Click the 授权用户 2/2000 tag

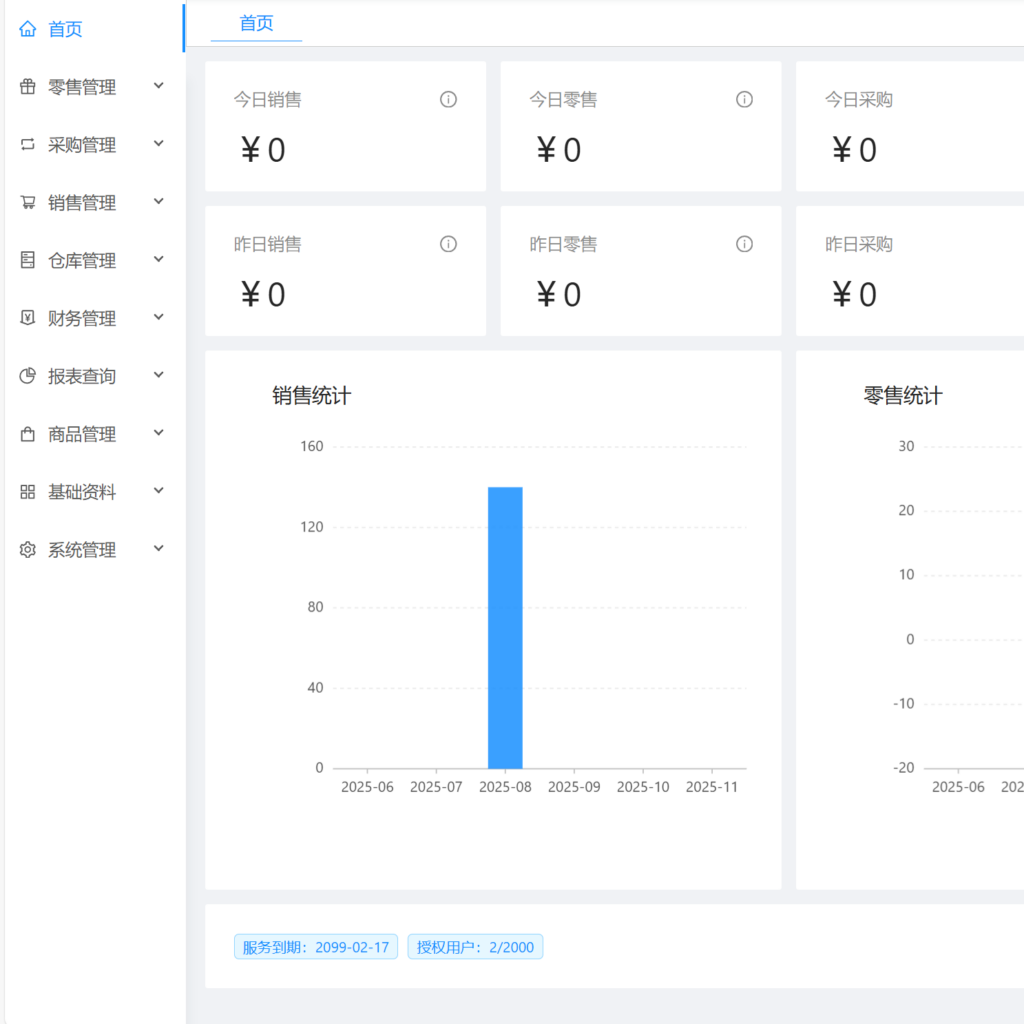[475, 947]
